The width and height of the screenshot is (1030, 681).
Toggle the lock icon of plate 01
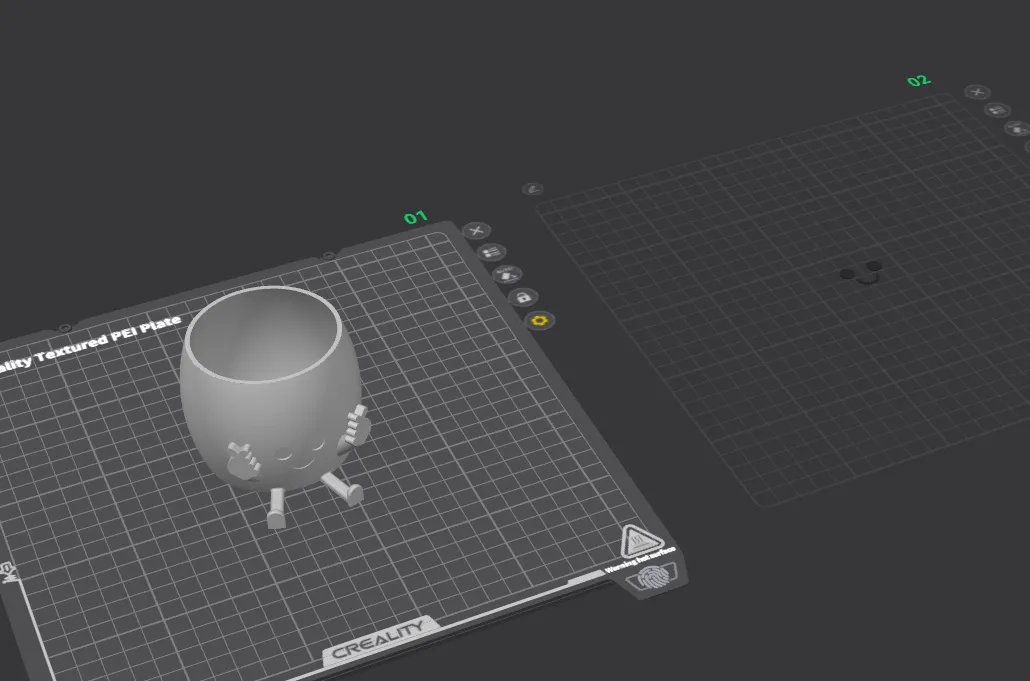(524, 297)
